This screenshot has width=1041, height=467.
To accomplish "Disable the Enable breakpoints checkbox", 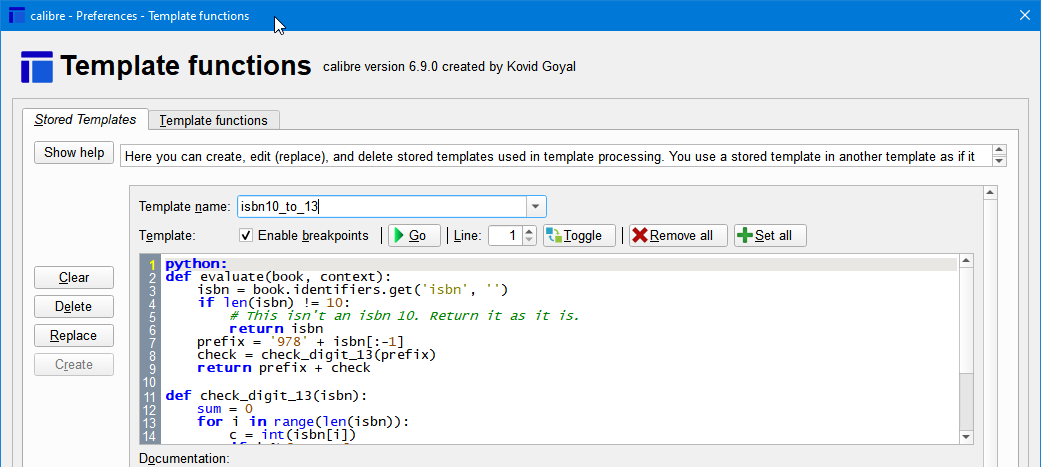I will (x=246, y=236).
